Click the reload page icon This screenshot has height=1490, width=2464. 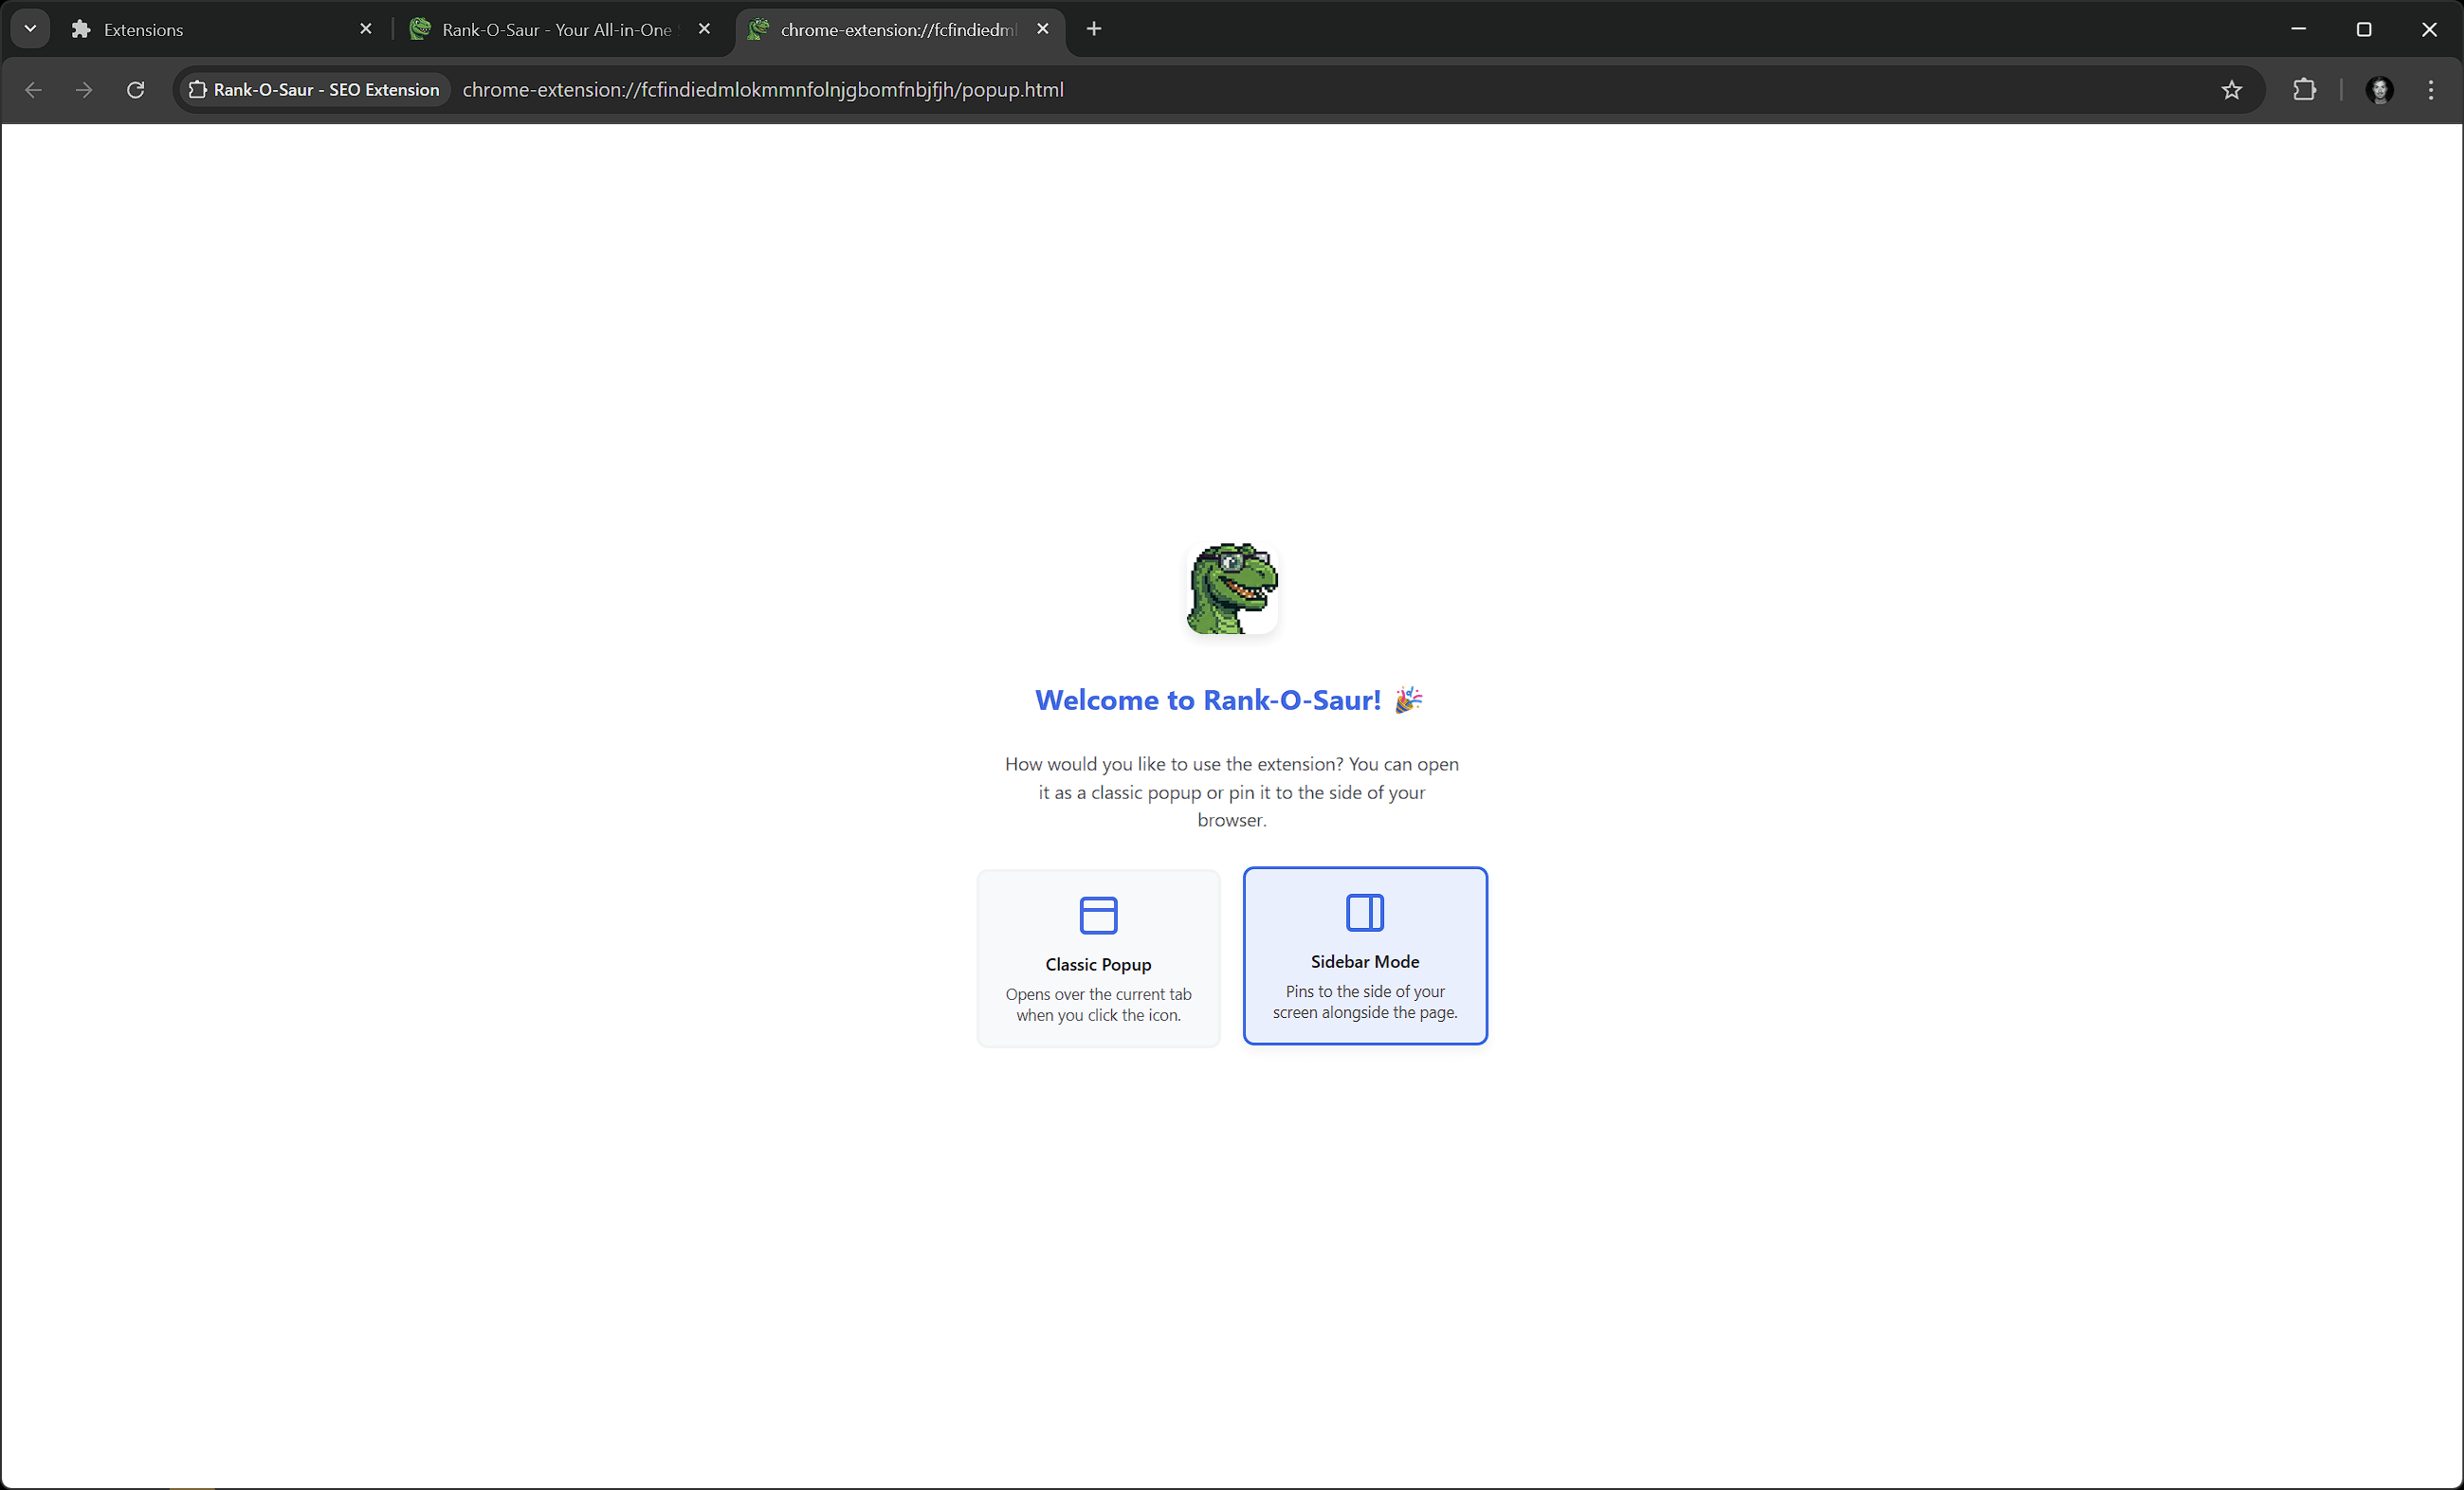point(135,90)
